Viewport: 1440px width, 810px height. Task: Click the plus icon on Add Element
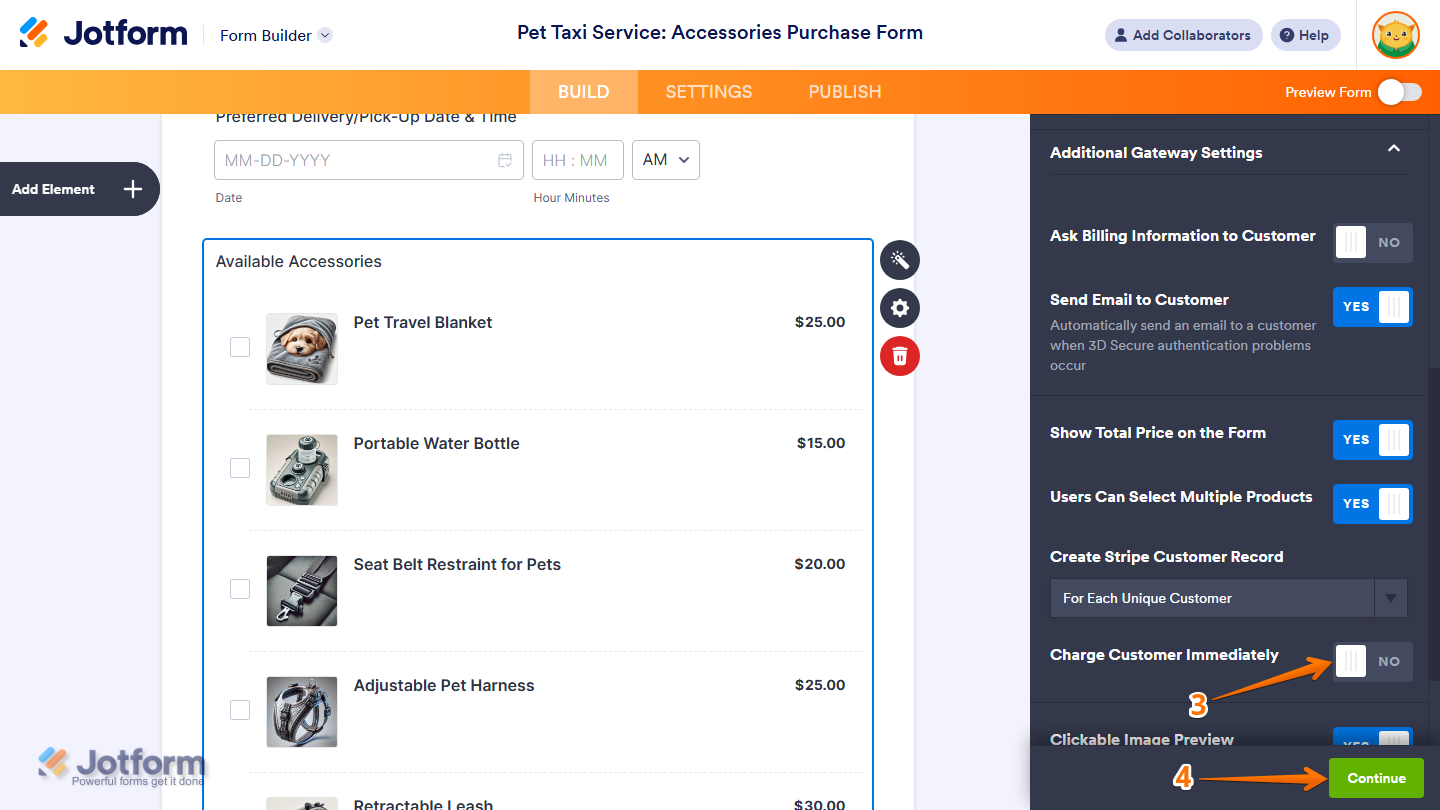(x=133, y=189)
